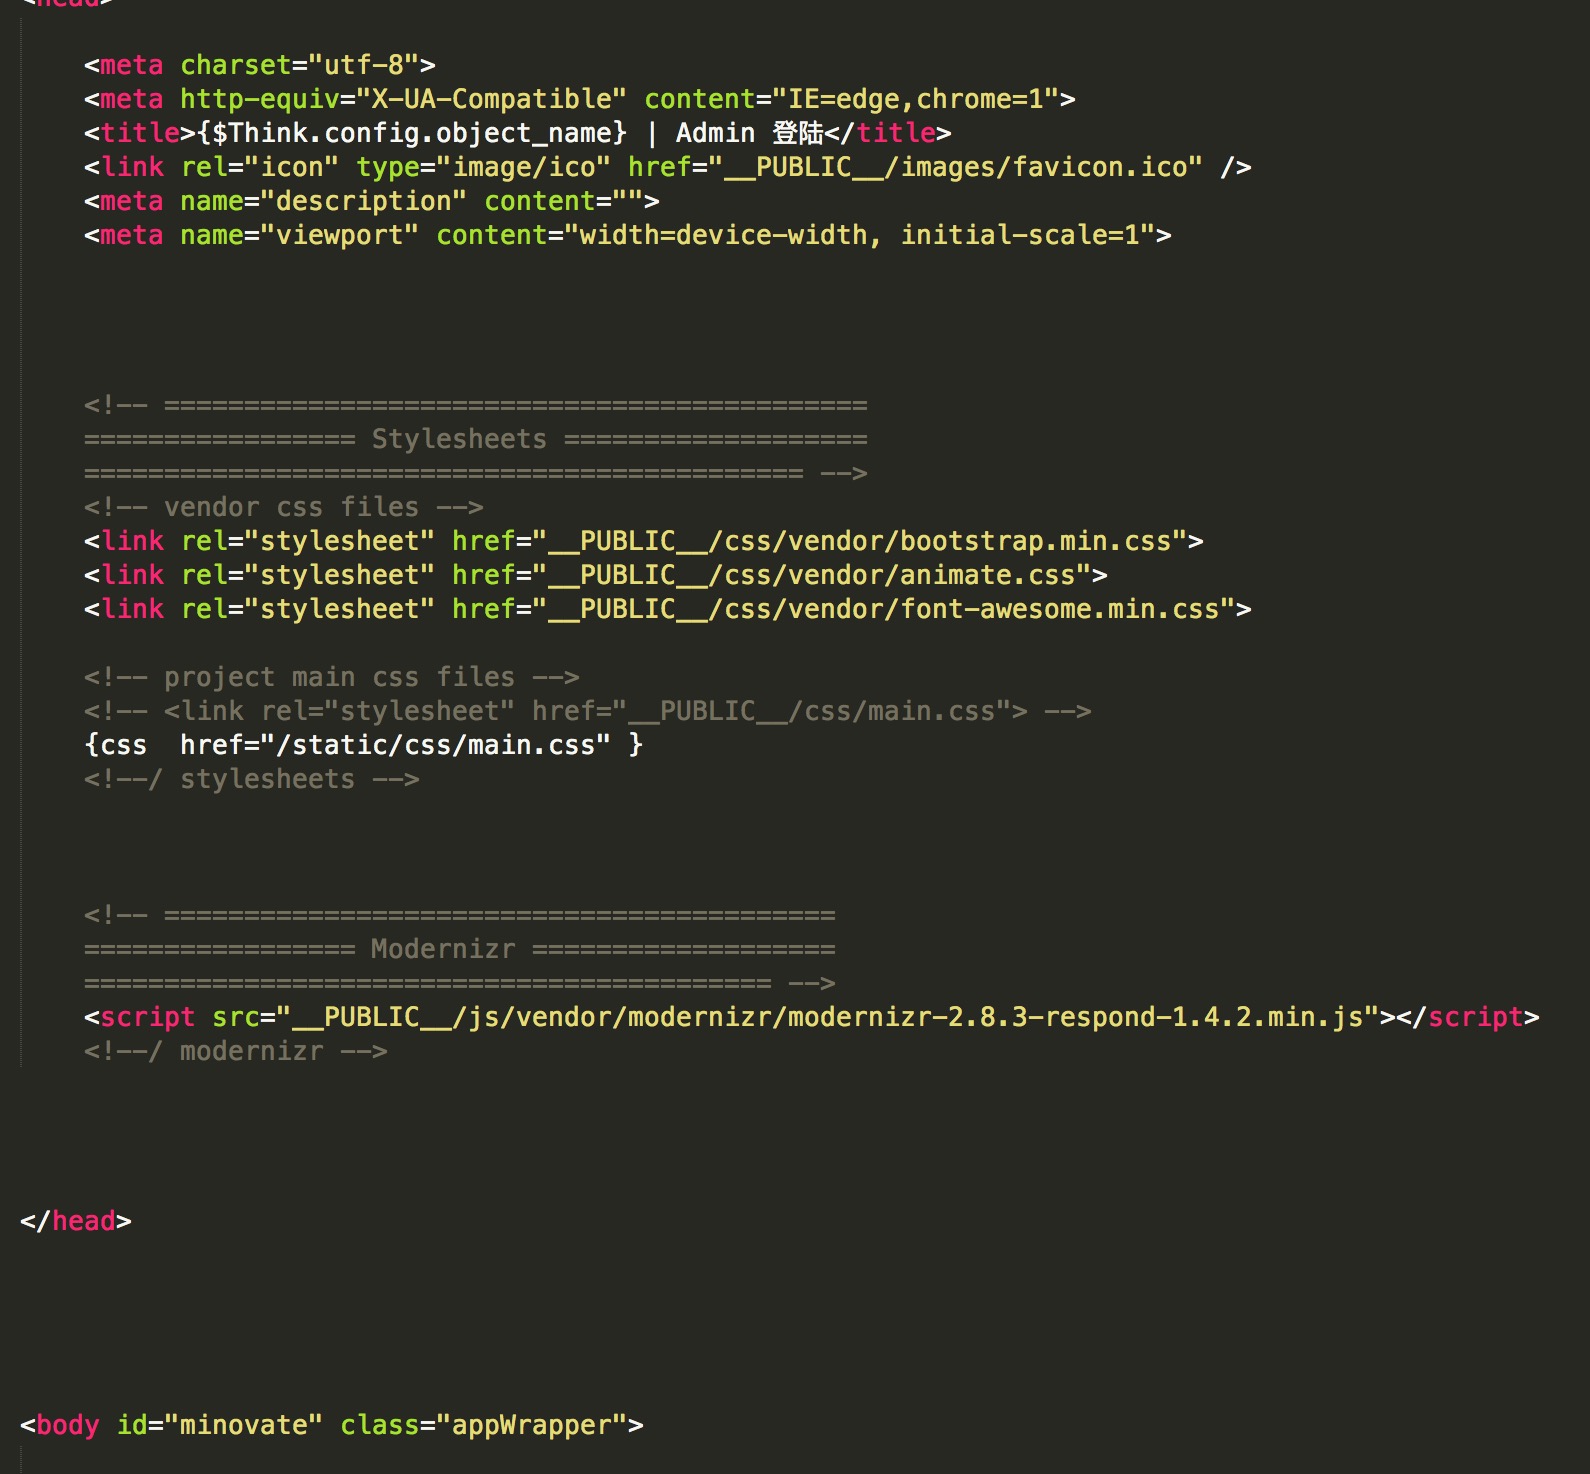This screenshot has height=1474, width=1590.
Task: Click the viewport meta content value
Action: pos(859,235)
